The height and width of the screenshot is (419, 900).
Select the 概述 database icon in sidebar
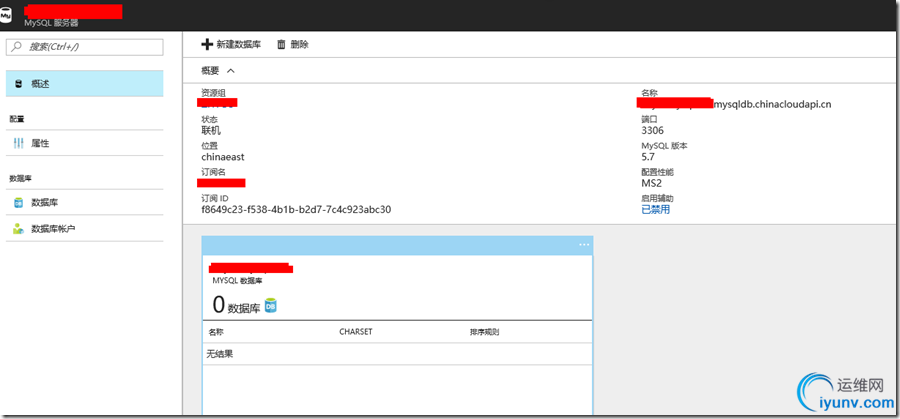[18, 84]
